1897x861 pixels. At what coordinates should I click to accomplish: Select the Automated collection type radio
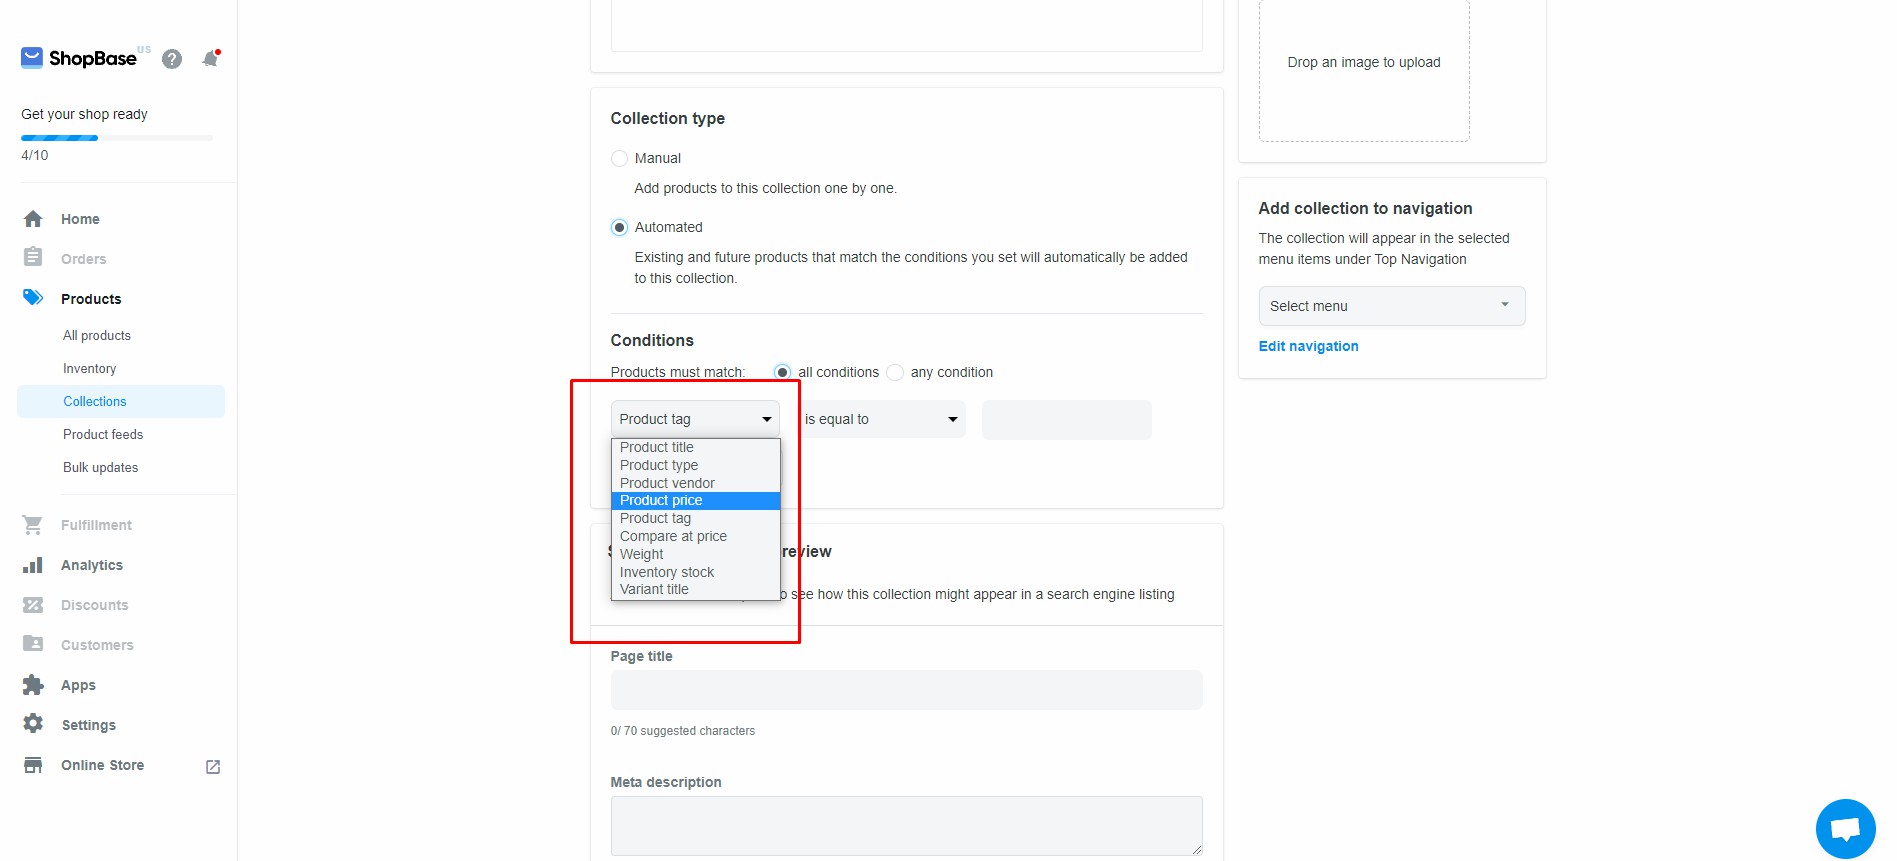[x=620, y=227]
